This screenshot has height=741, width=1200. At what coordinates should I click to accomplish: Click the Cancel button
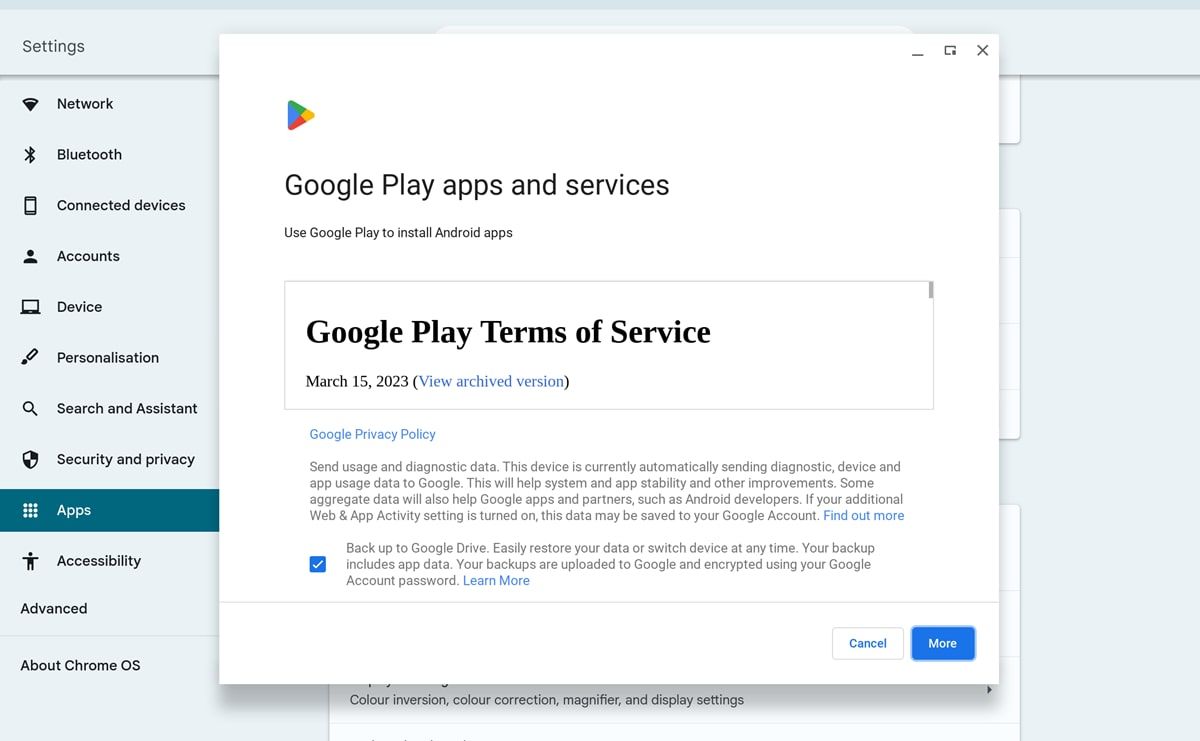(x=868, y=643)
